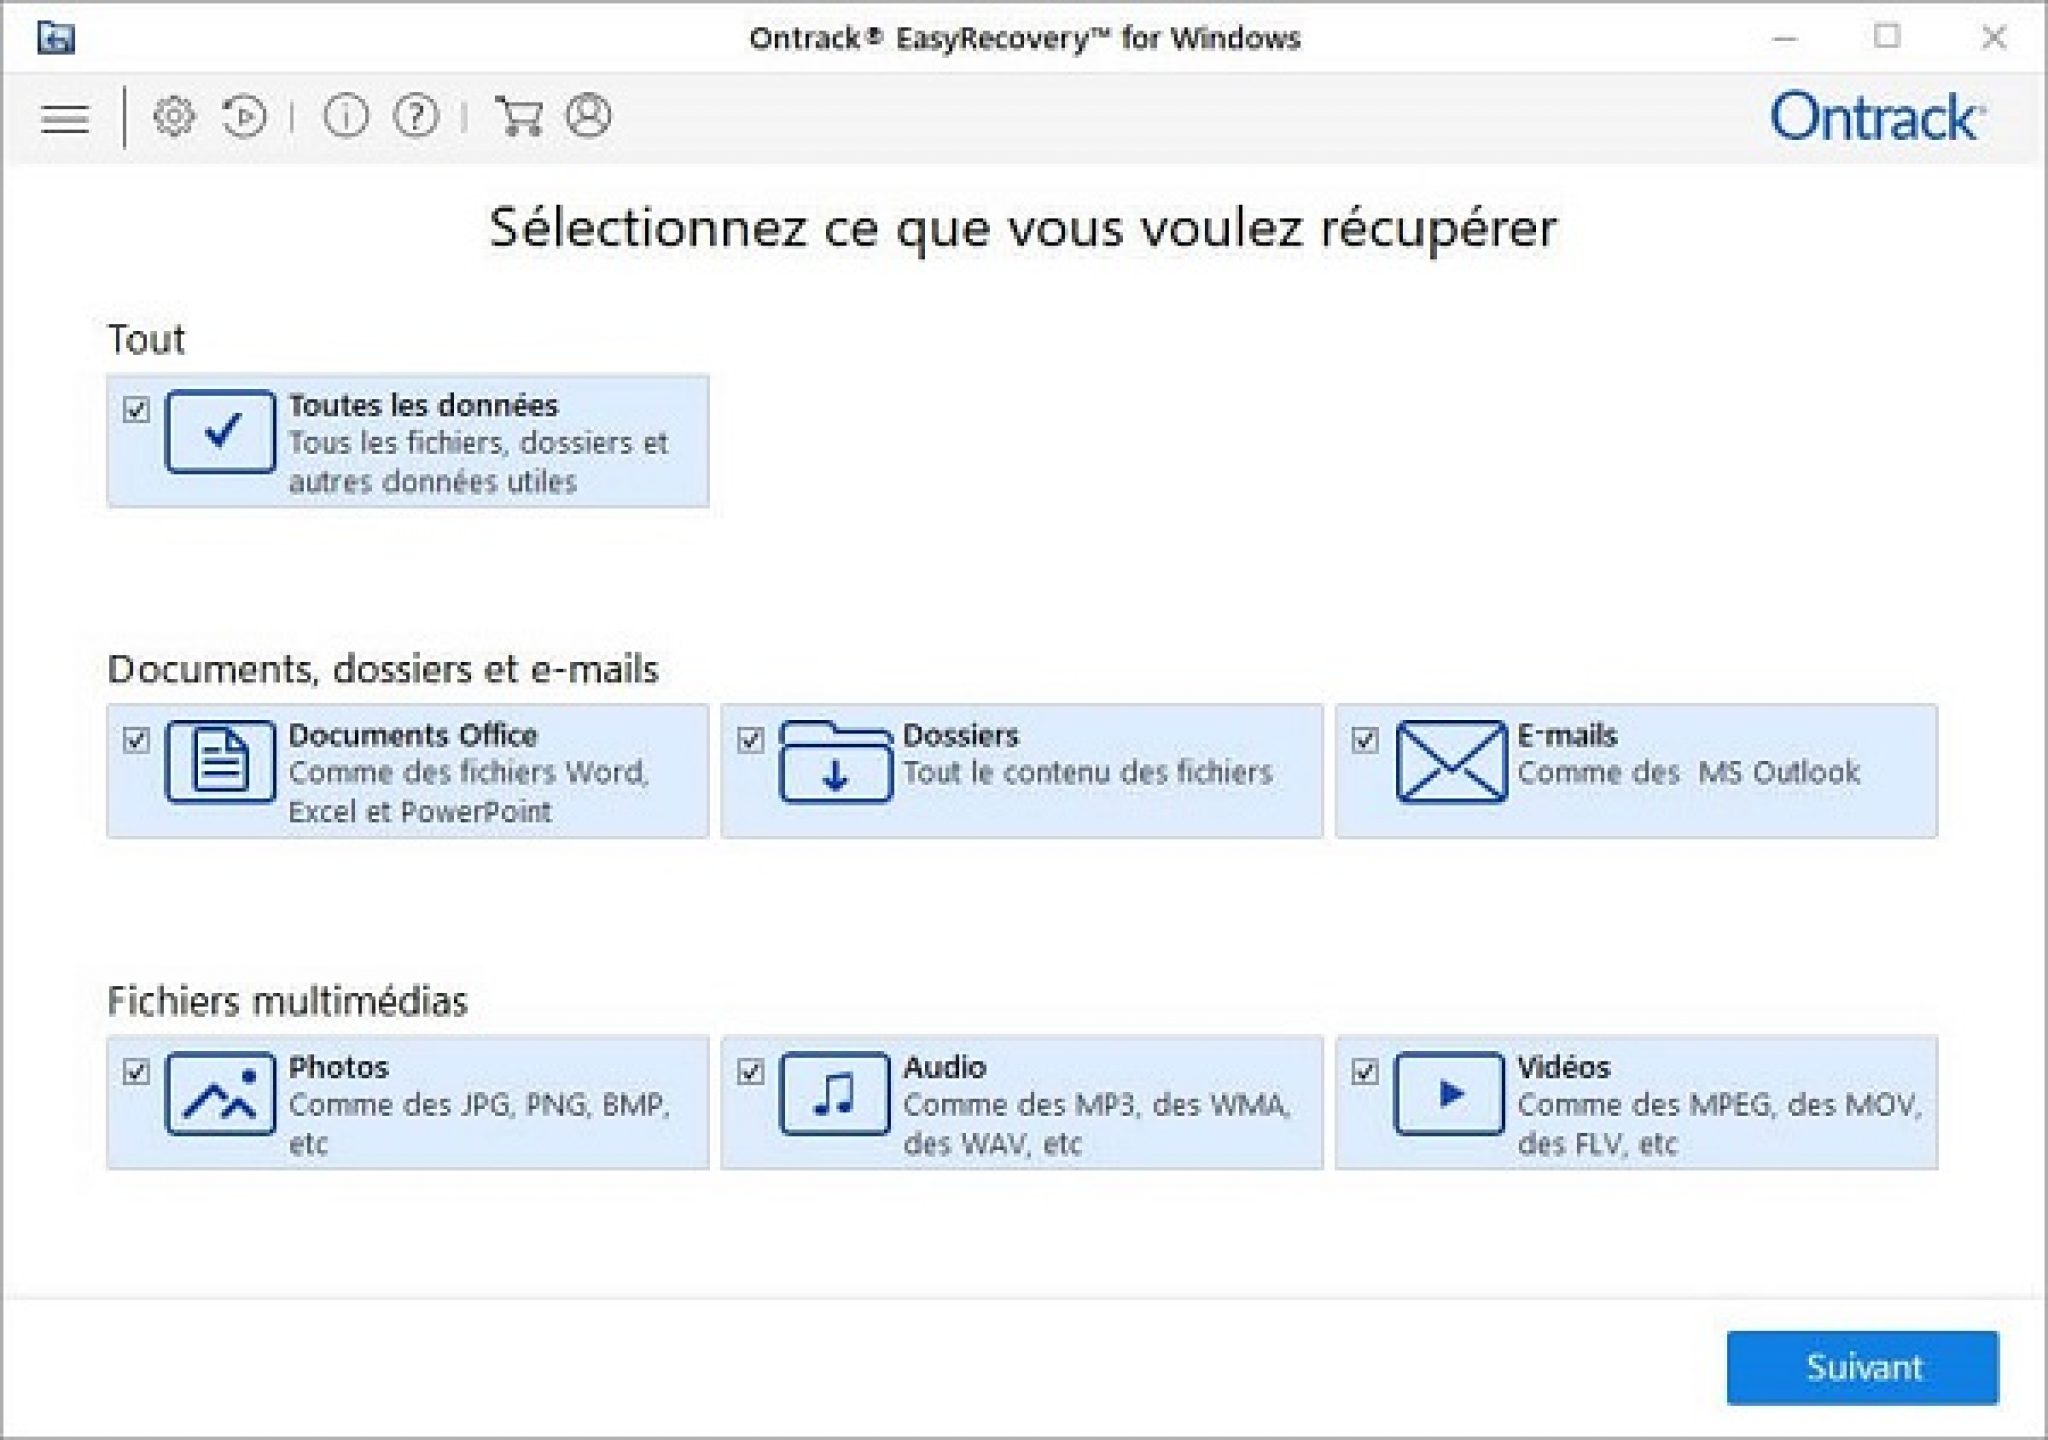This screenshot has height=1440, width=2048.
Task: Click the E-mails envelope icon
Action: (1450, 762)
